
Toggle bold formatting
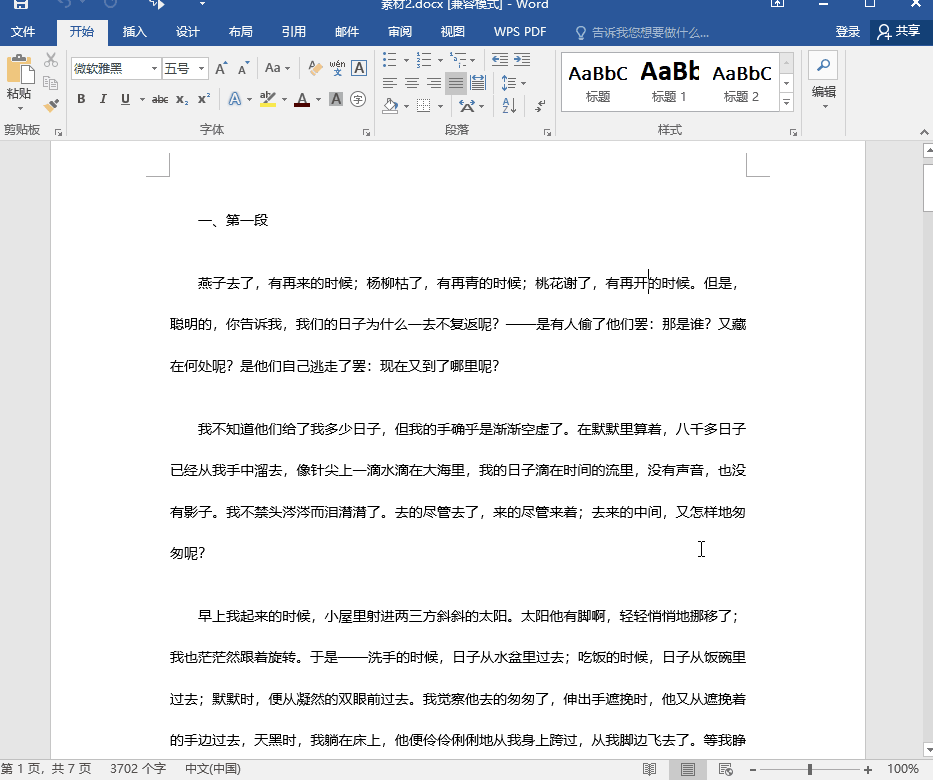coord(82,99)
